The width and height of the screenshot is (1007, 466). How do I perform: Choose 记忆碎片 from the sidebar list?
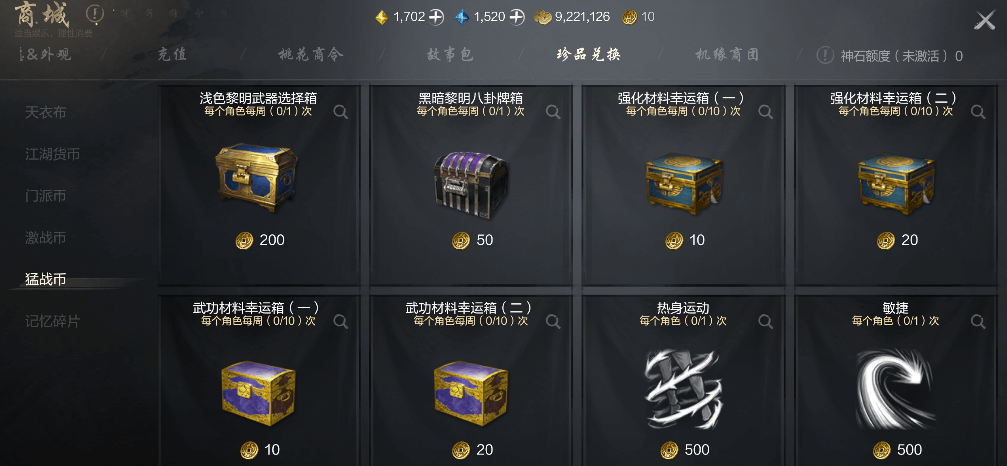(x=53, y=322)
